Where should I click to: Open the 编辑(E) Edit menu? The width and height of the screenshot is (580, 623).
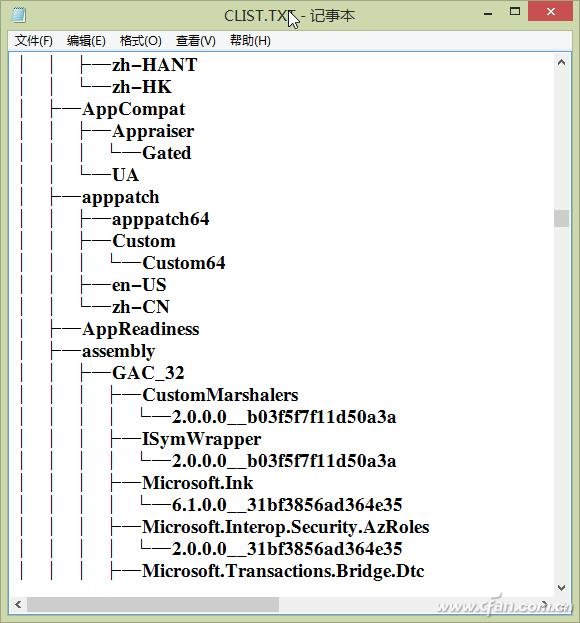[x=86, y=41]
